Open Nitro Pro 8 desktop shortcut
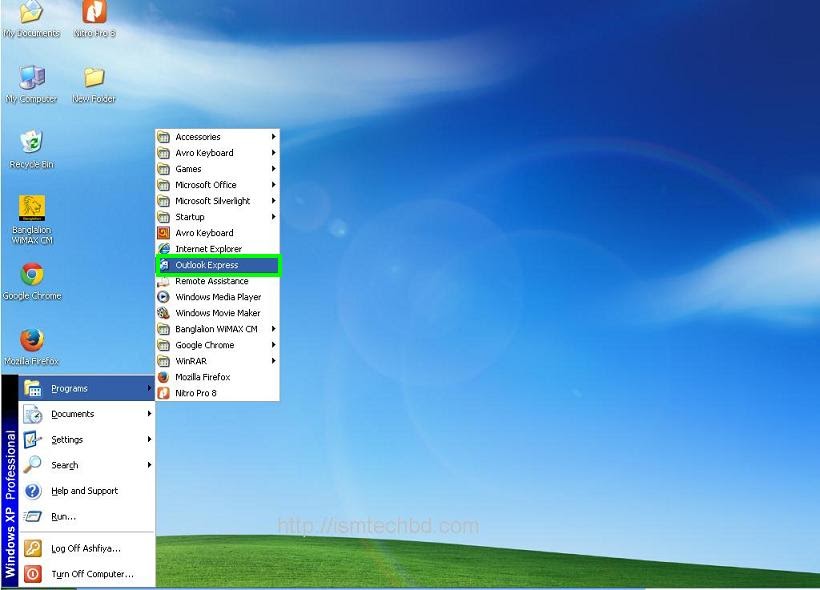This screenshot has width=820, height=590. click(94, 18)
